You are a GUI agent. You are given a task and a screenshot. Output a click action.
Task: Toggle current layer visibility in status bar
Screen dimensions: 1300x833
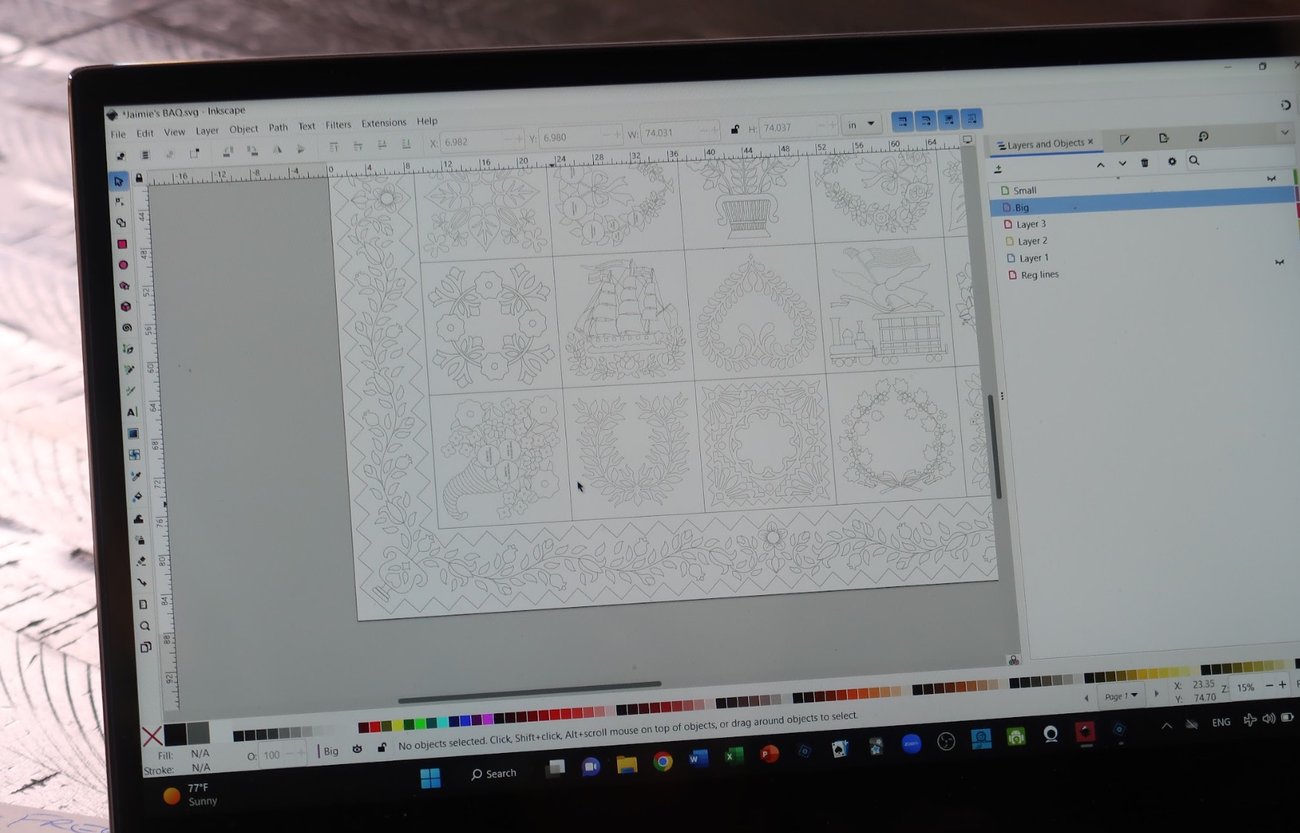(x=358, y=748)
